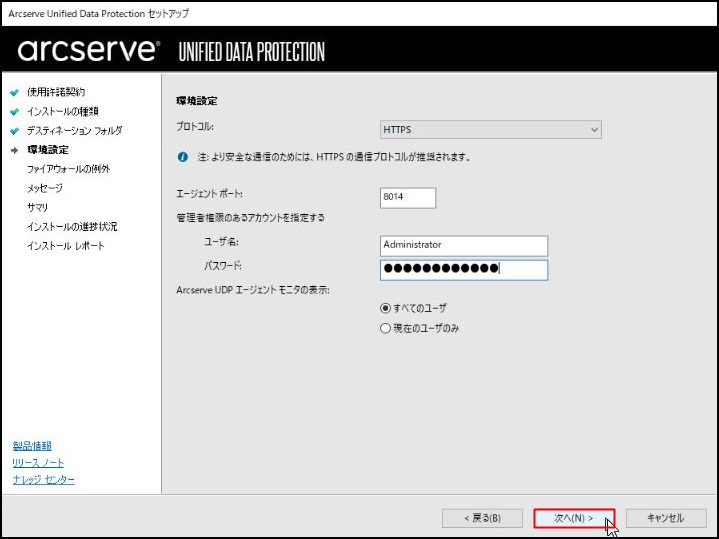The width and height of the screenshot is (719, 539).
Task: Open the ナレッジ センター link
Action: coord(44,479)
